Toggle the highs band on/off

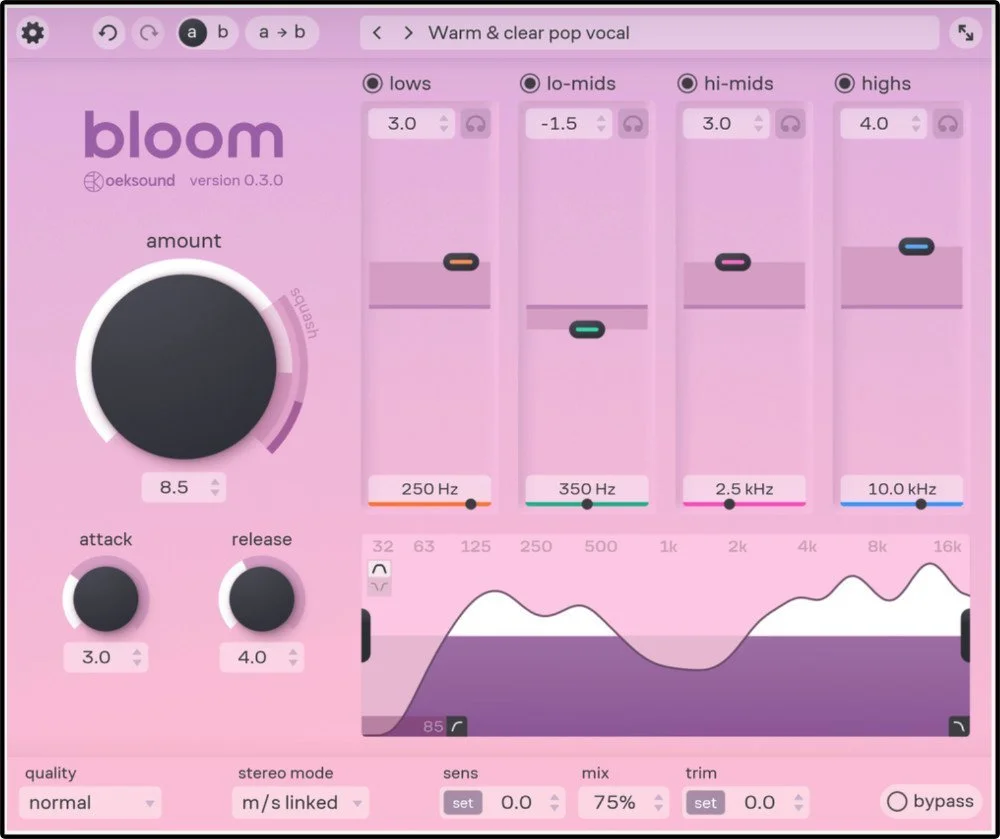pos(844,84)
